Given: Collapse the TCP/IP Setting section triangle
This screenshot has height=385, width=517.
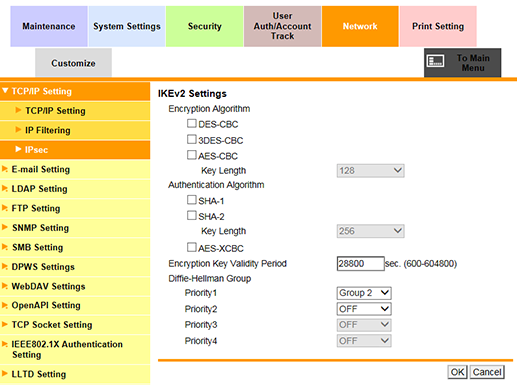Looking at the screenshot, I should tap(5, 91).
